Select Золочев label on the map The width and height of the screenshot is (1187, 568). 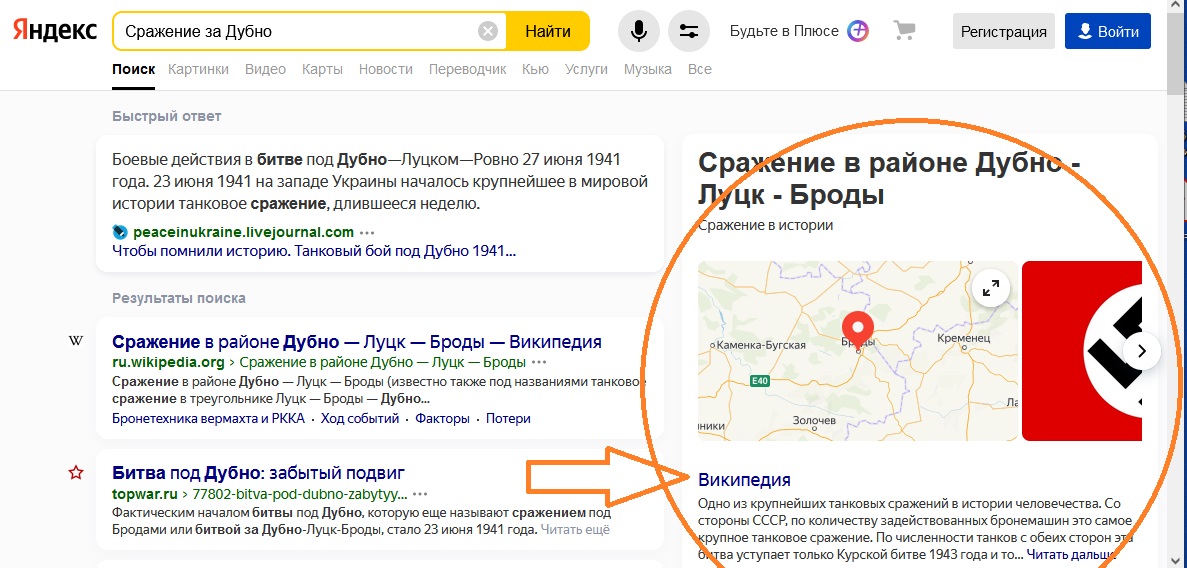(x=814, y=420)
